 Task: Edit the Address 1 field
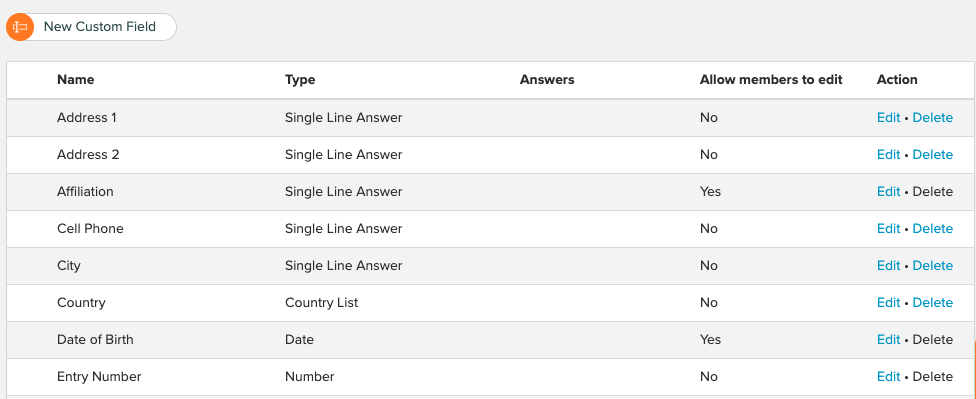pyautogui.click(x=888, y=118)
